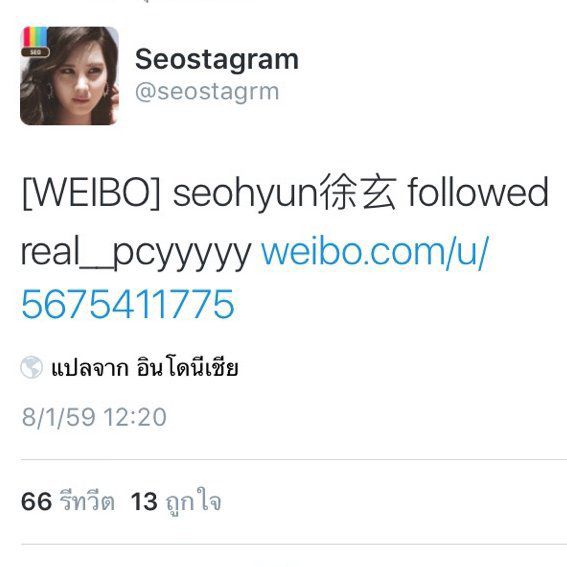Image resolution: width=567 pixels, height=567 pixels.
Task: Click the rainbow Instagram badge on avatar
Action: [x=36, y=37]
